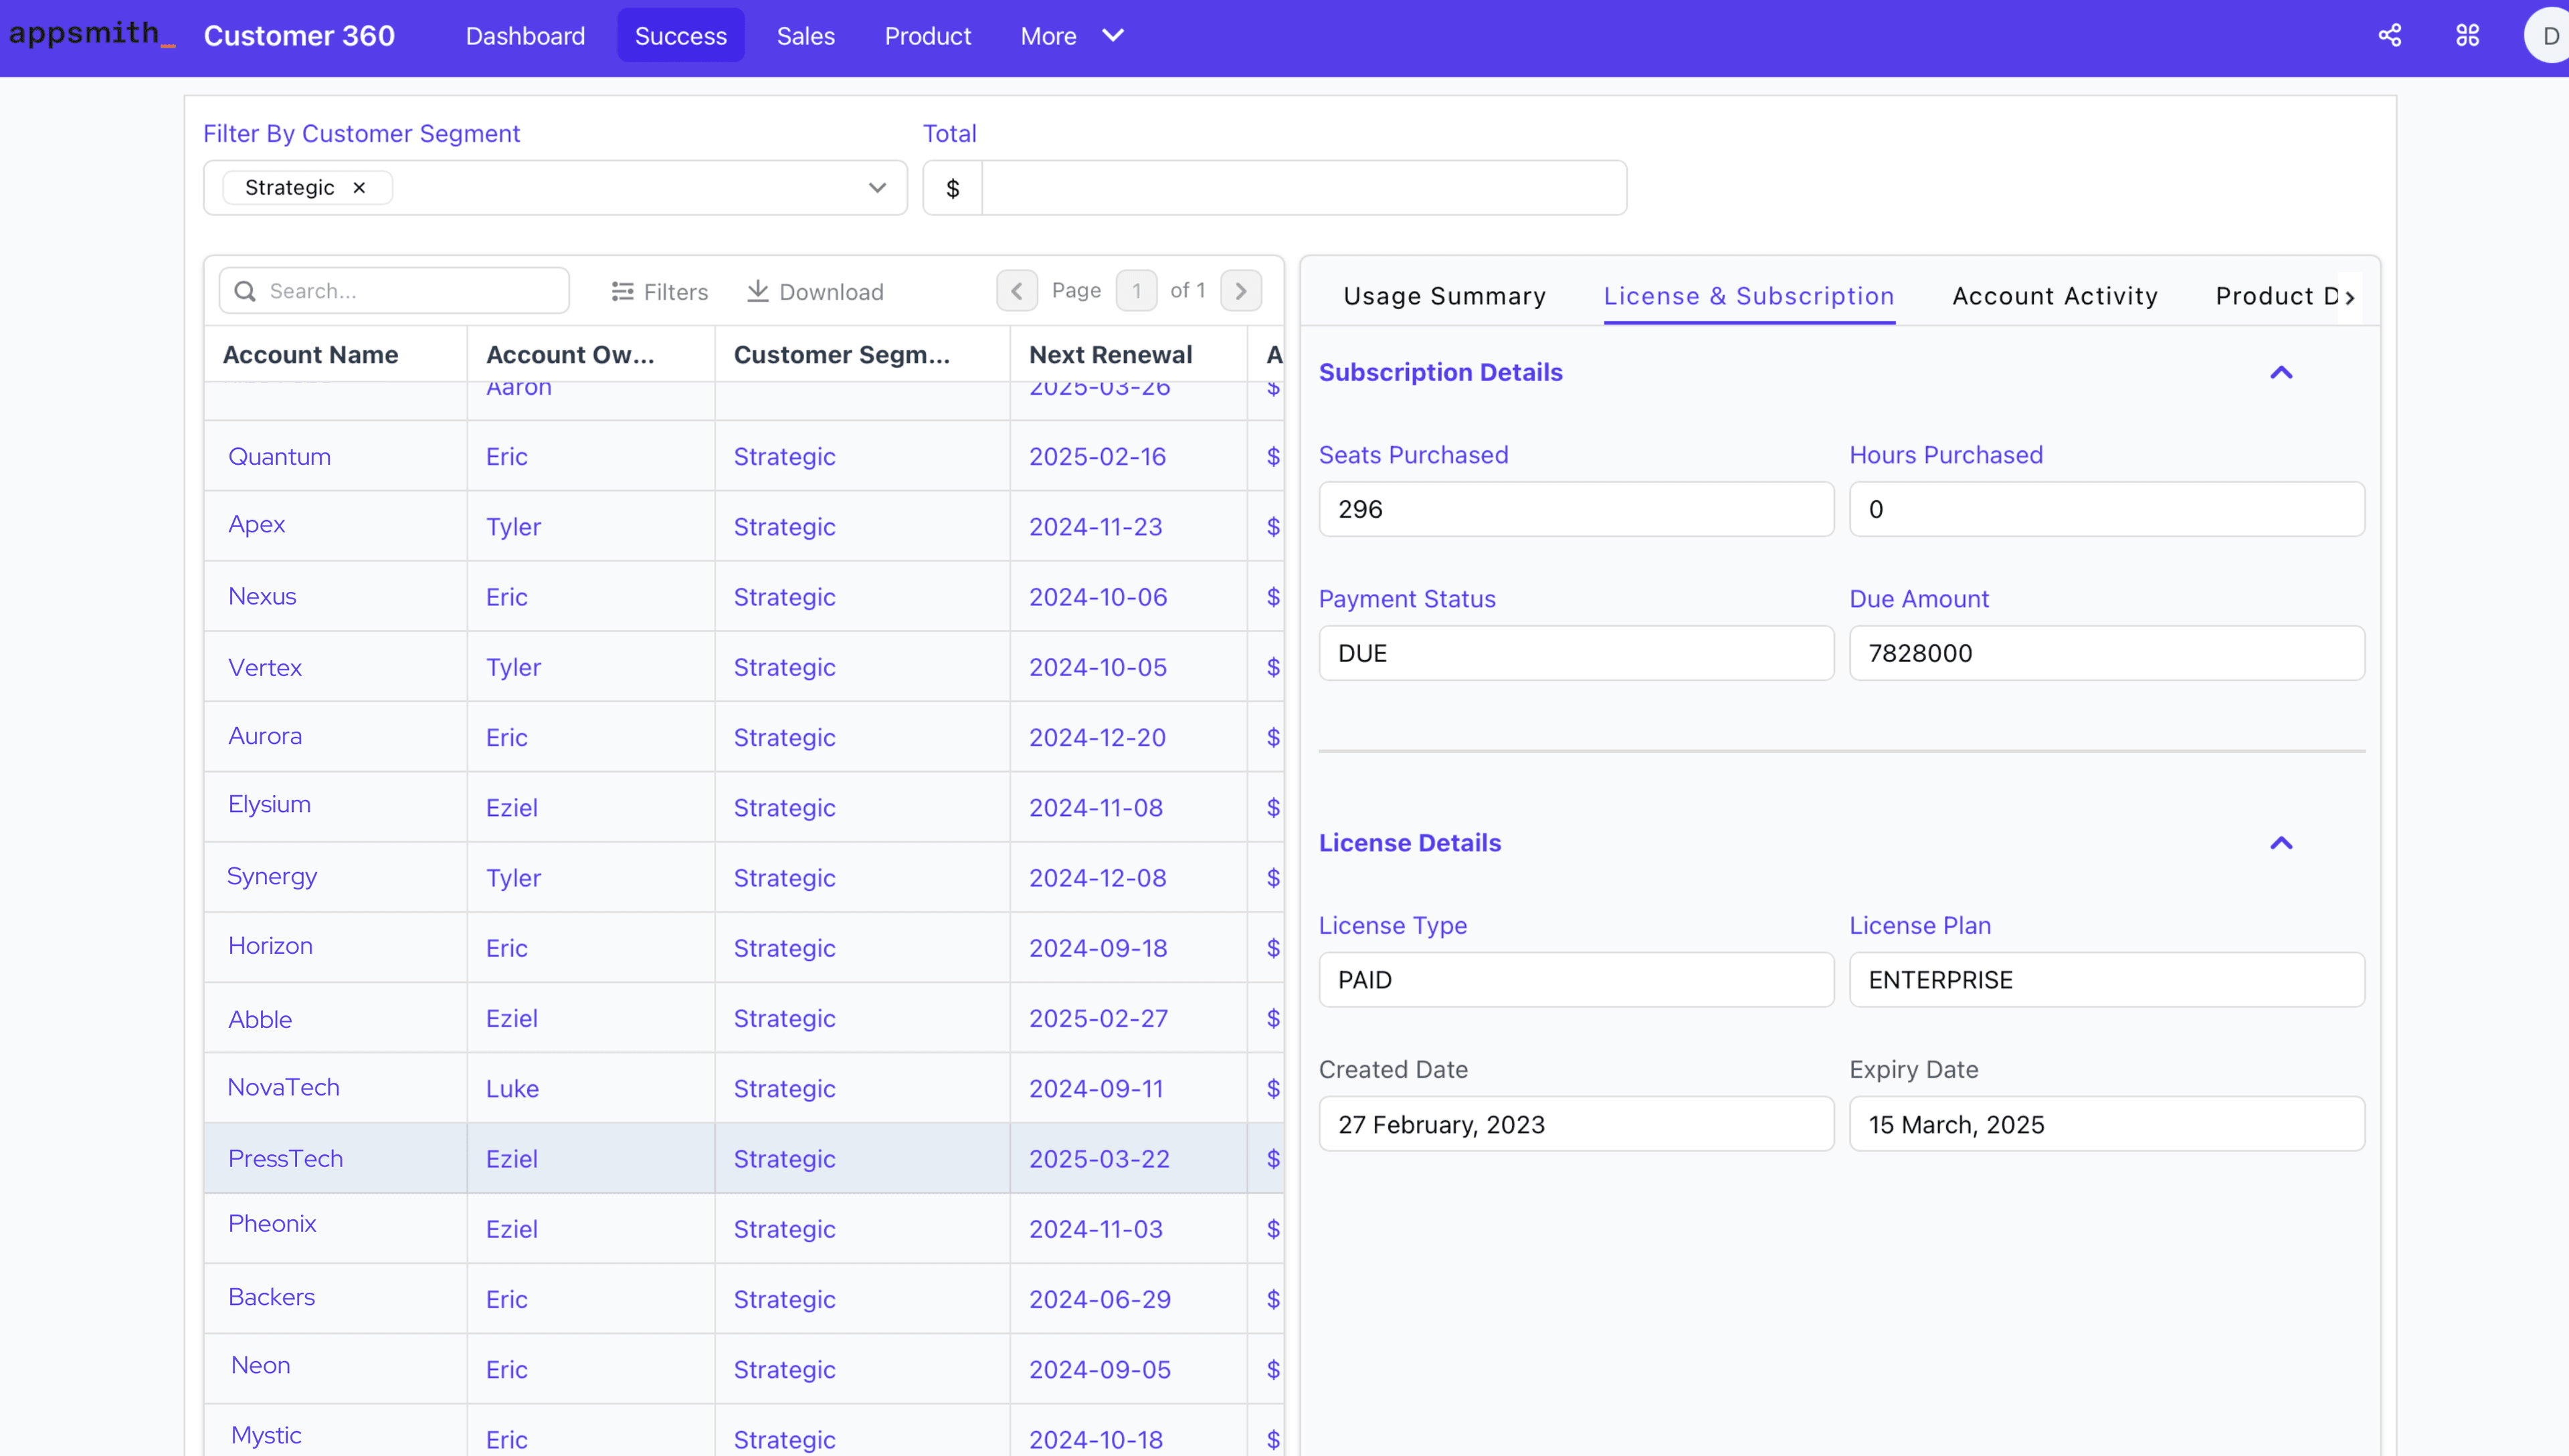Viewport: 2569px width, 1456px height.
Task: Collapse the Subscription Details section
Action: 2280,373
